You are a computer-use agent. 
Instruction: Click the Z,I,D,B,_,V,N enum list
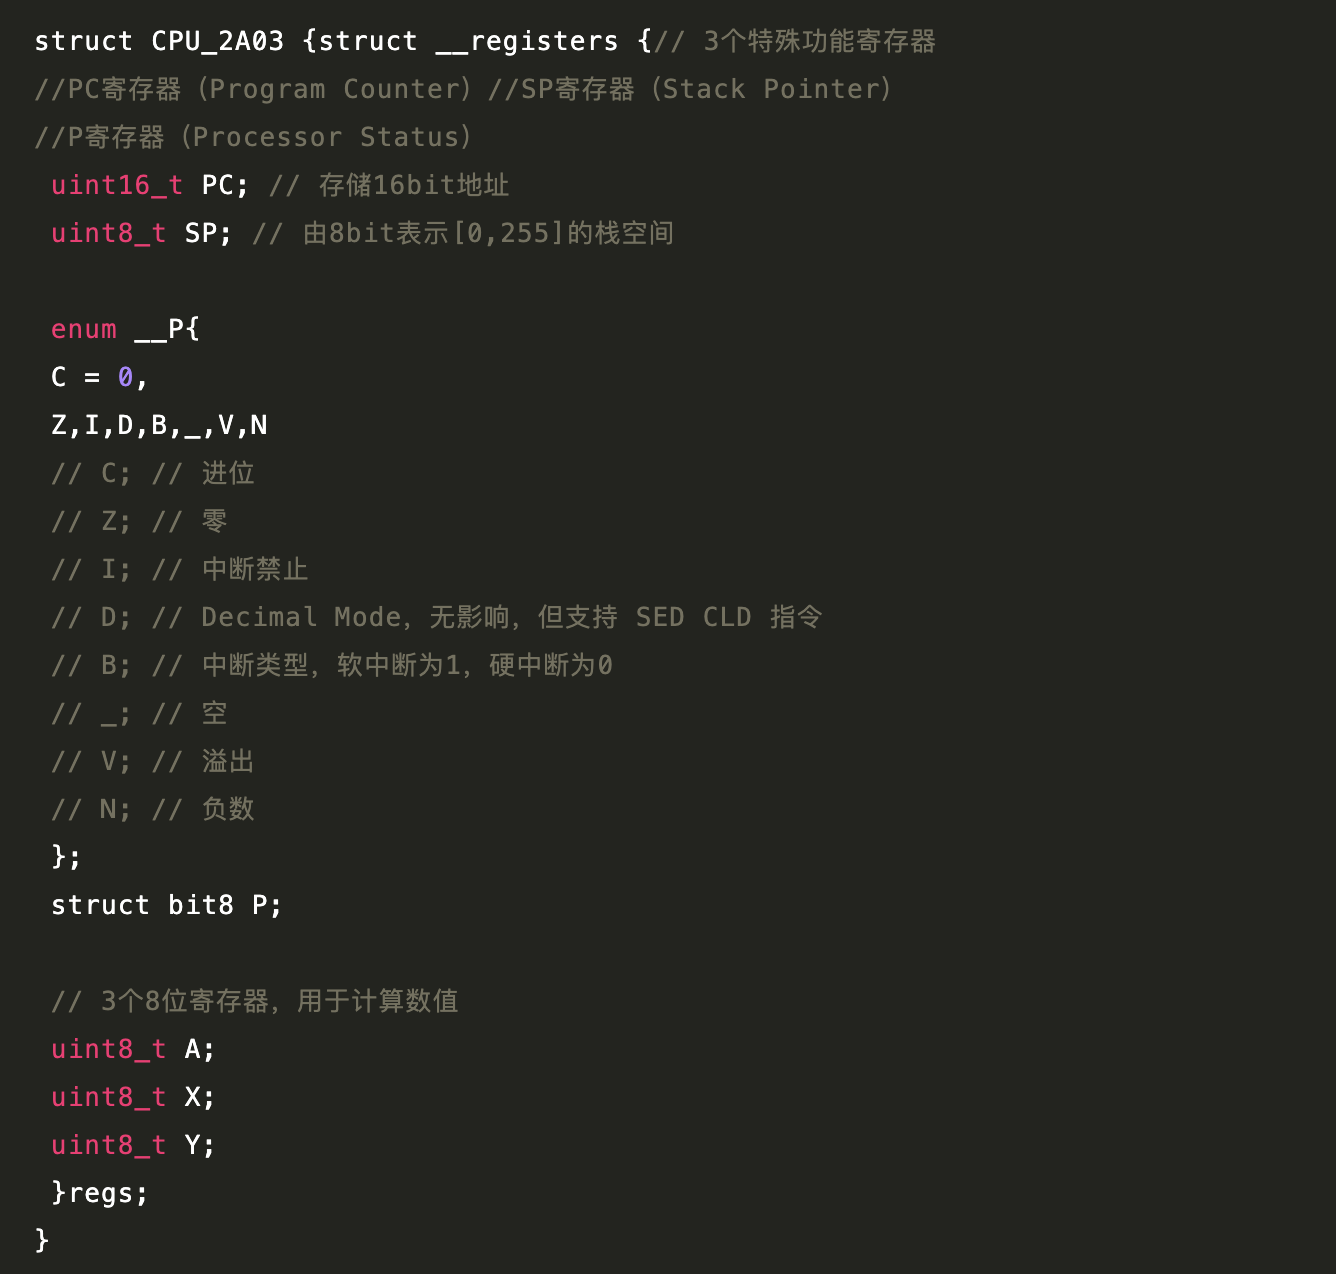(x=159, y=425)
